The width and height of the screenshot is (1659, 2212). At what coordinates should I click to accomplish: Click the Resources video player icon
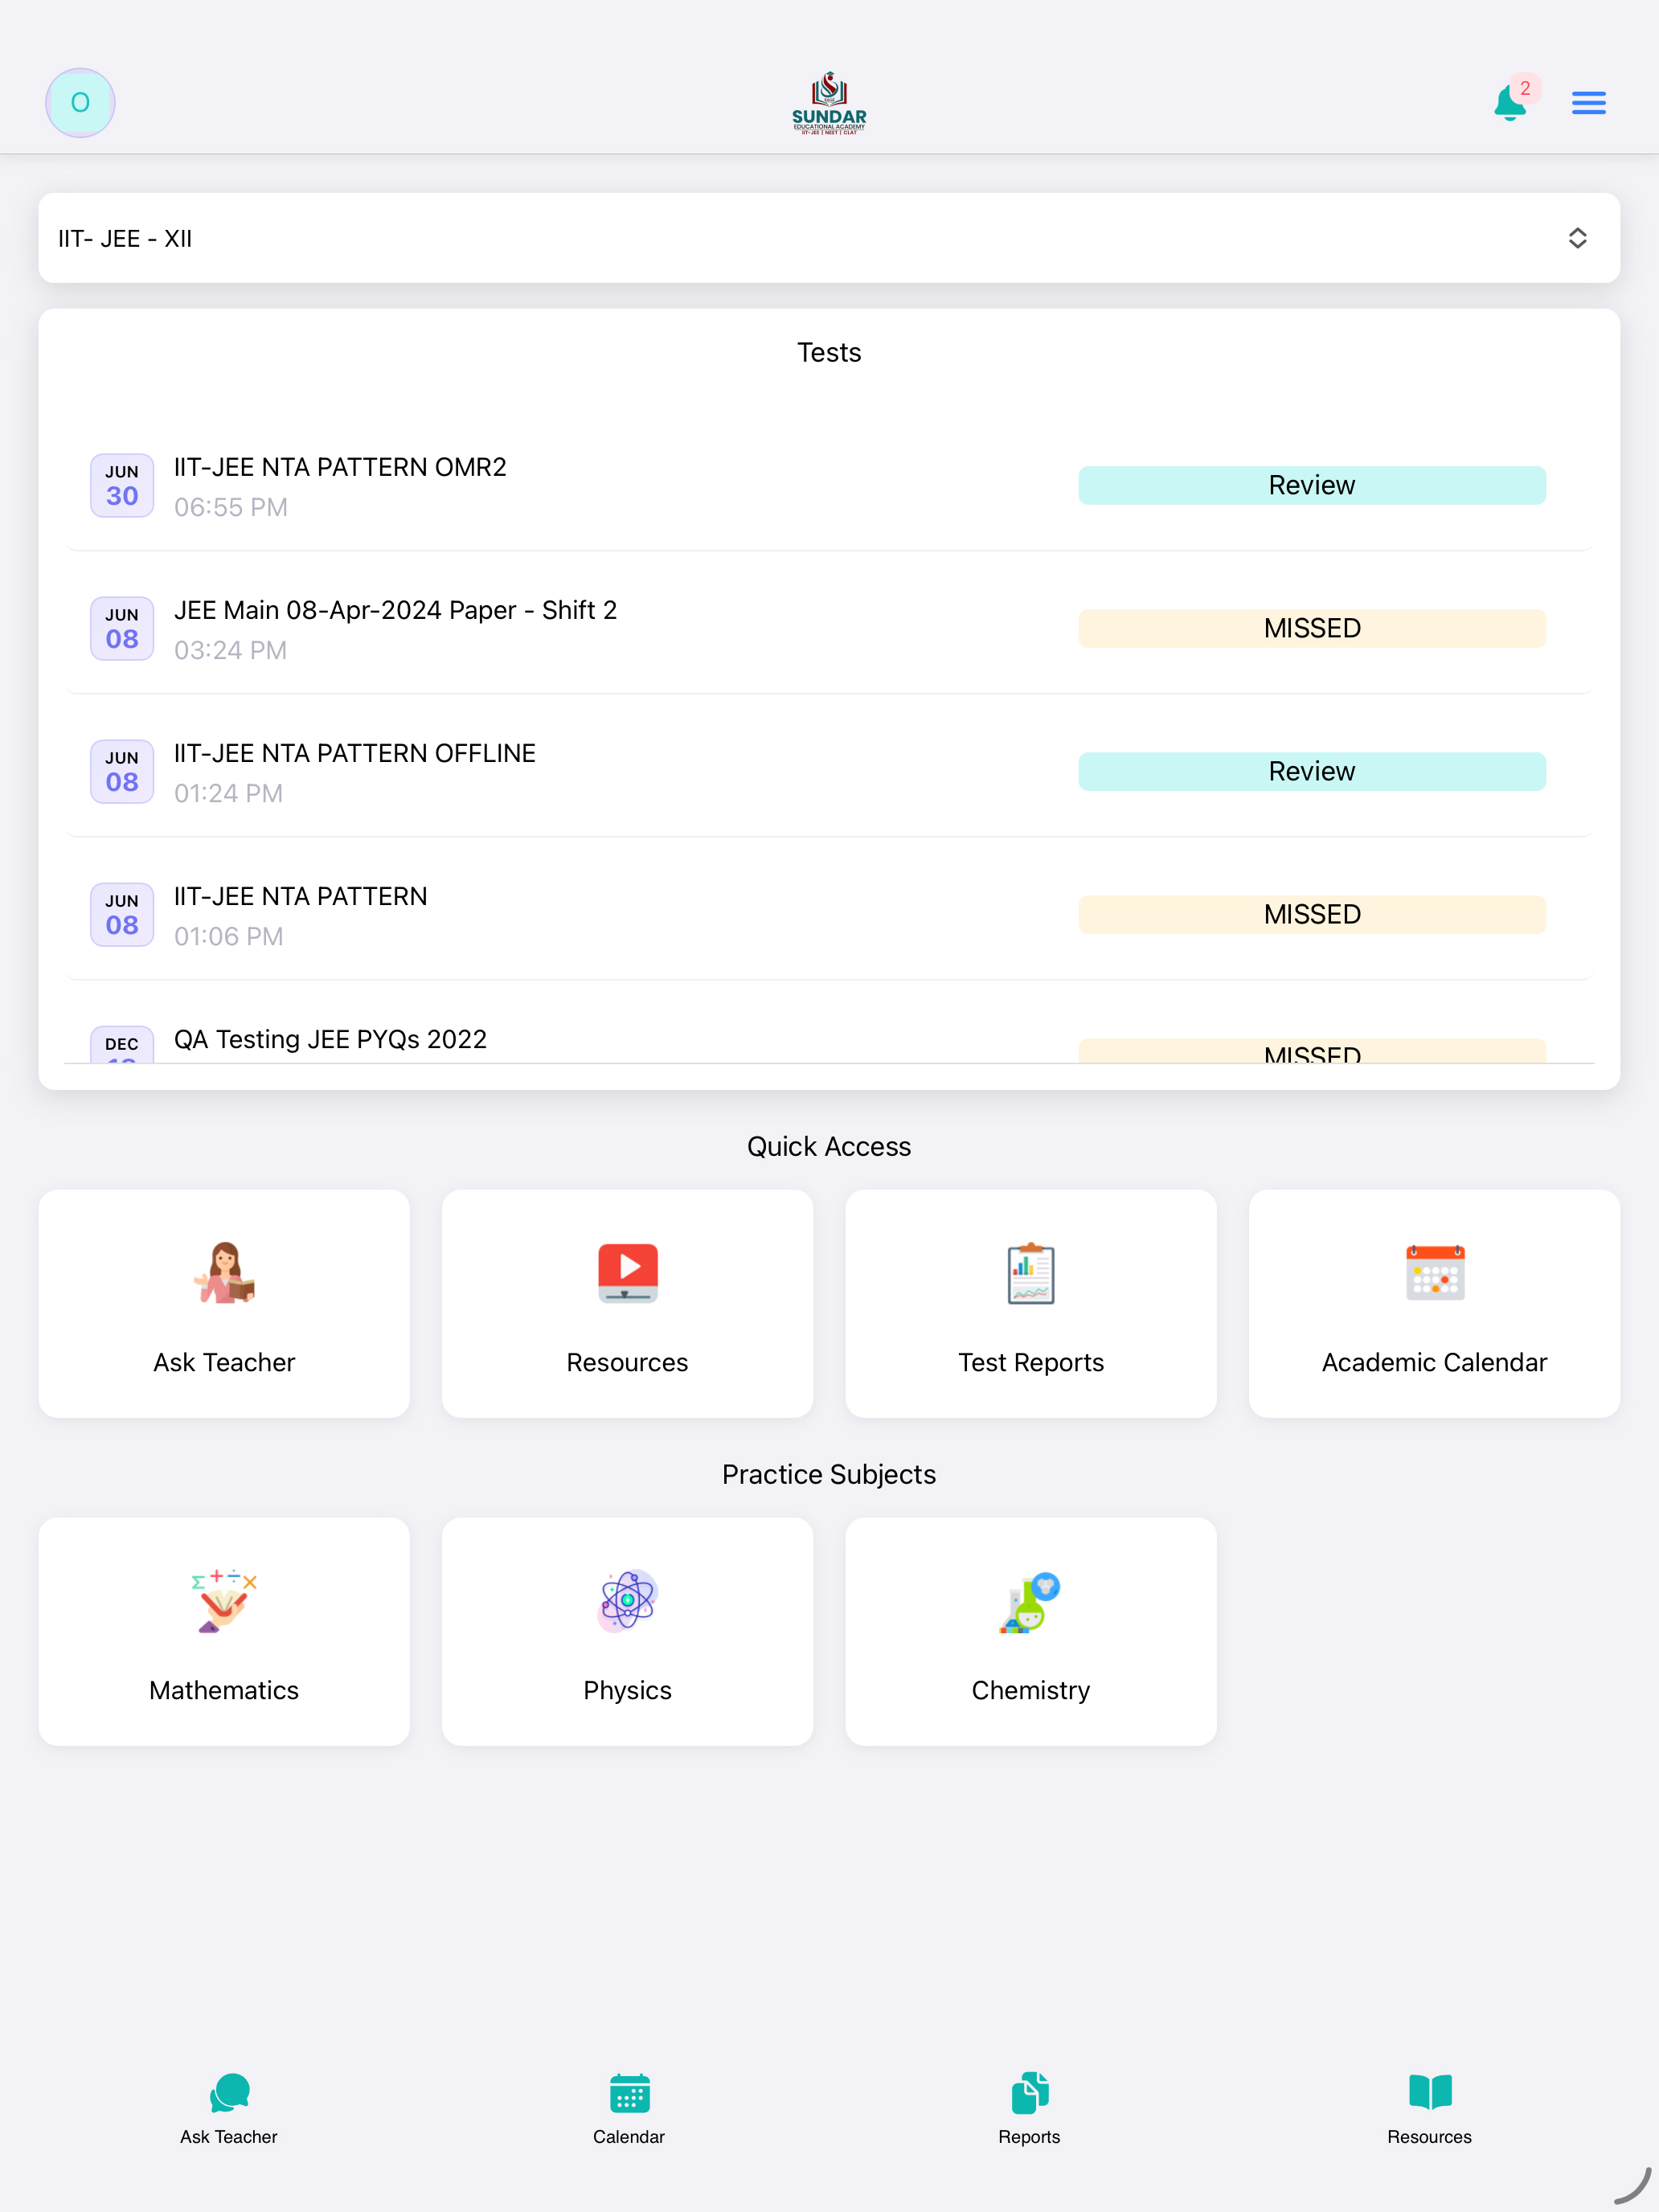(x=628, y=1273)
